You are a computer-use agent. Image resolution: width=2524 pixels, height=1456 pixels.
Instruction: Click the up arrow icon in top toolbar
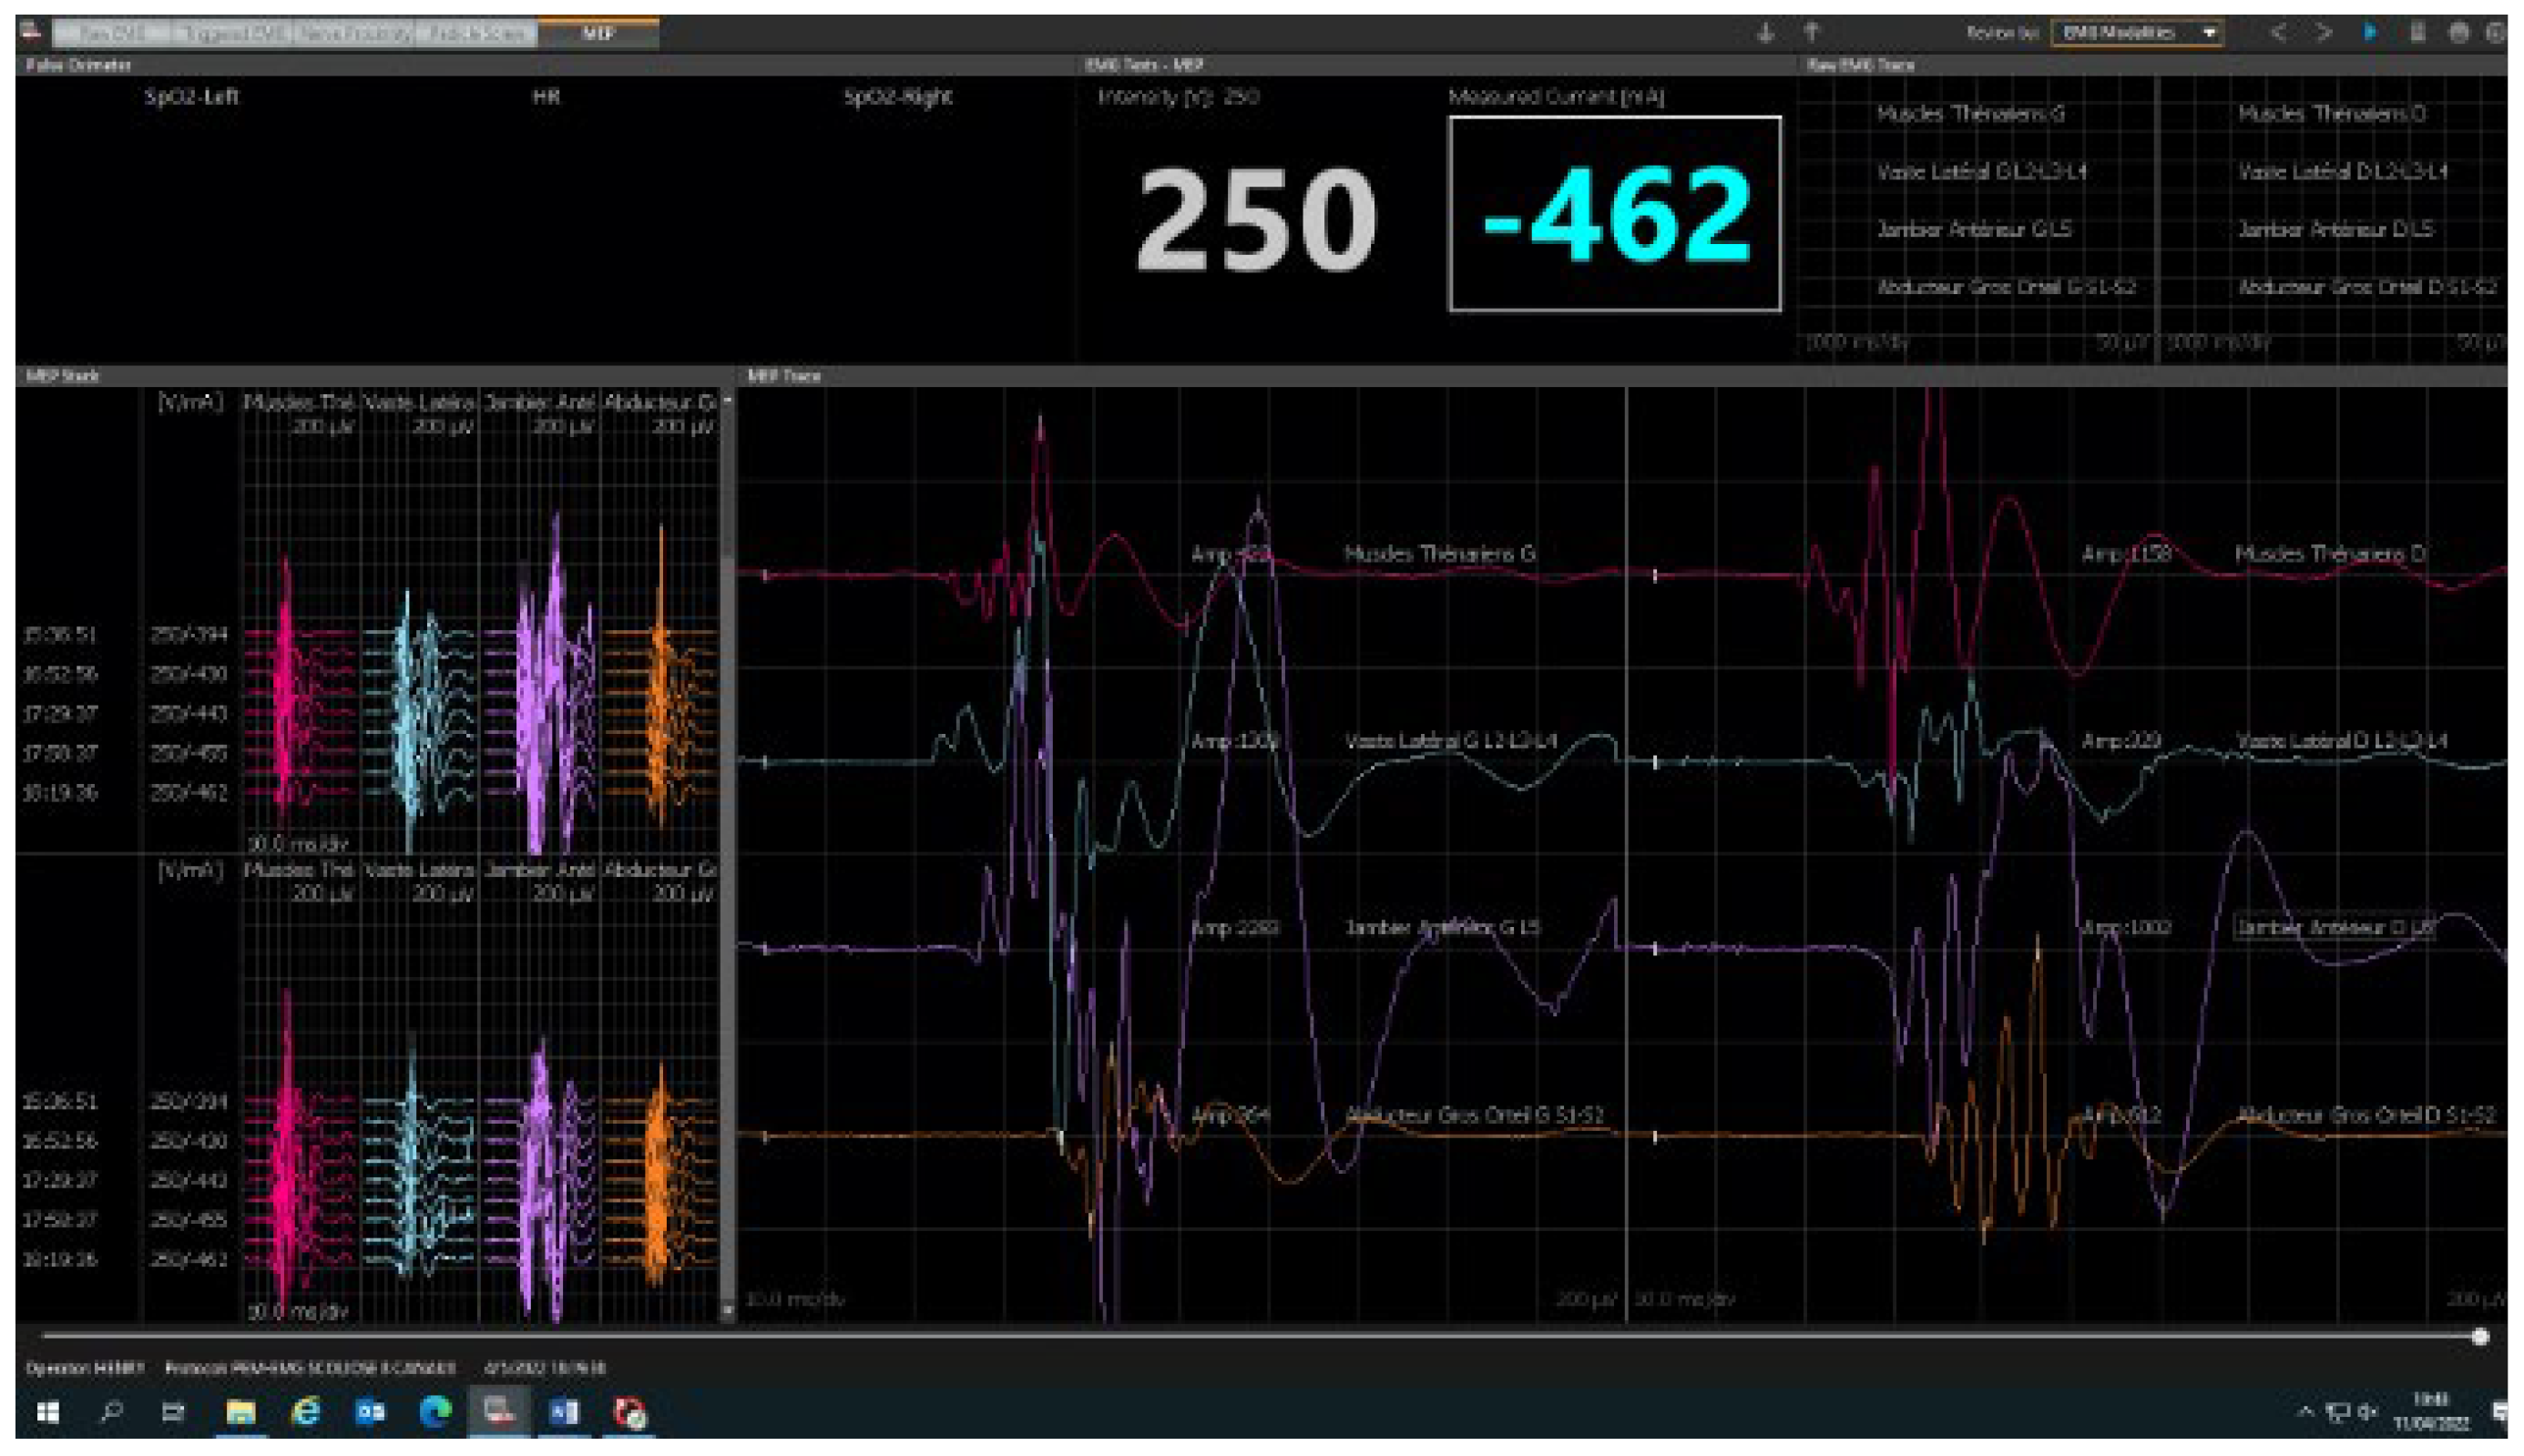pyautogui.click(x=1811, y=33)
